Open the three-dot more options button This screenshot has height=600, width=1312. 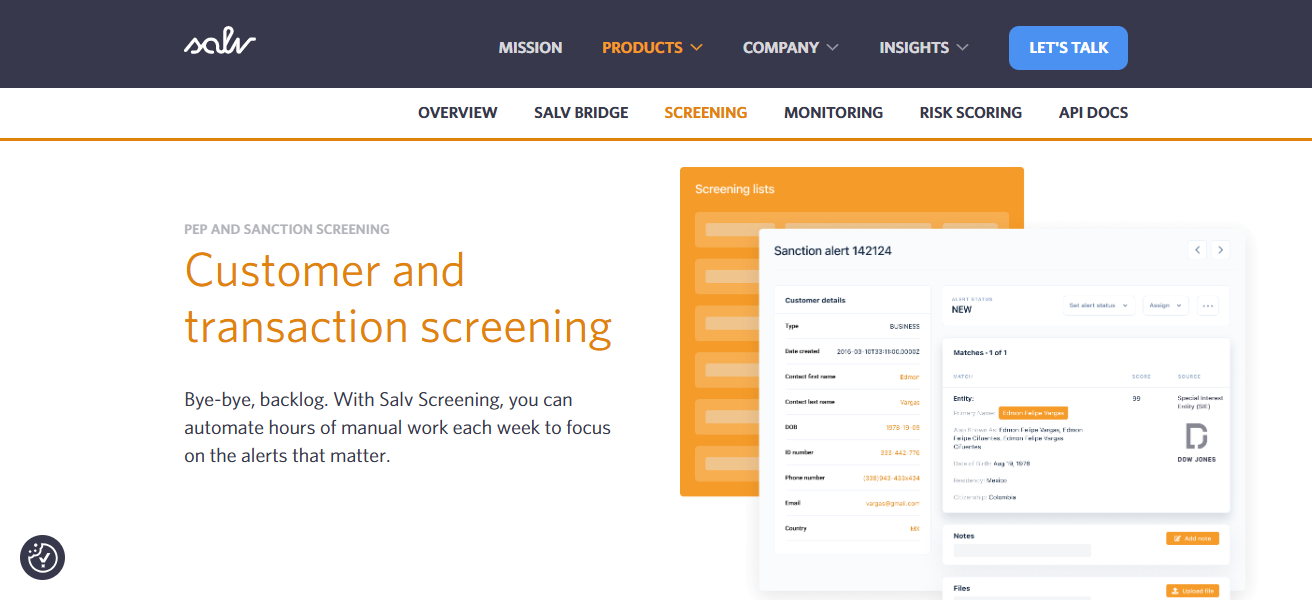pyautogui.click(x=1208, y=306)
